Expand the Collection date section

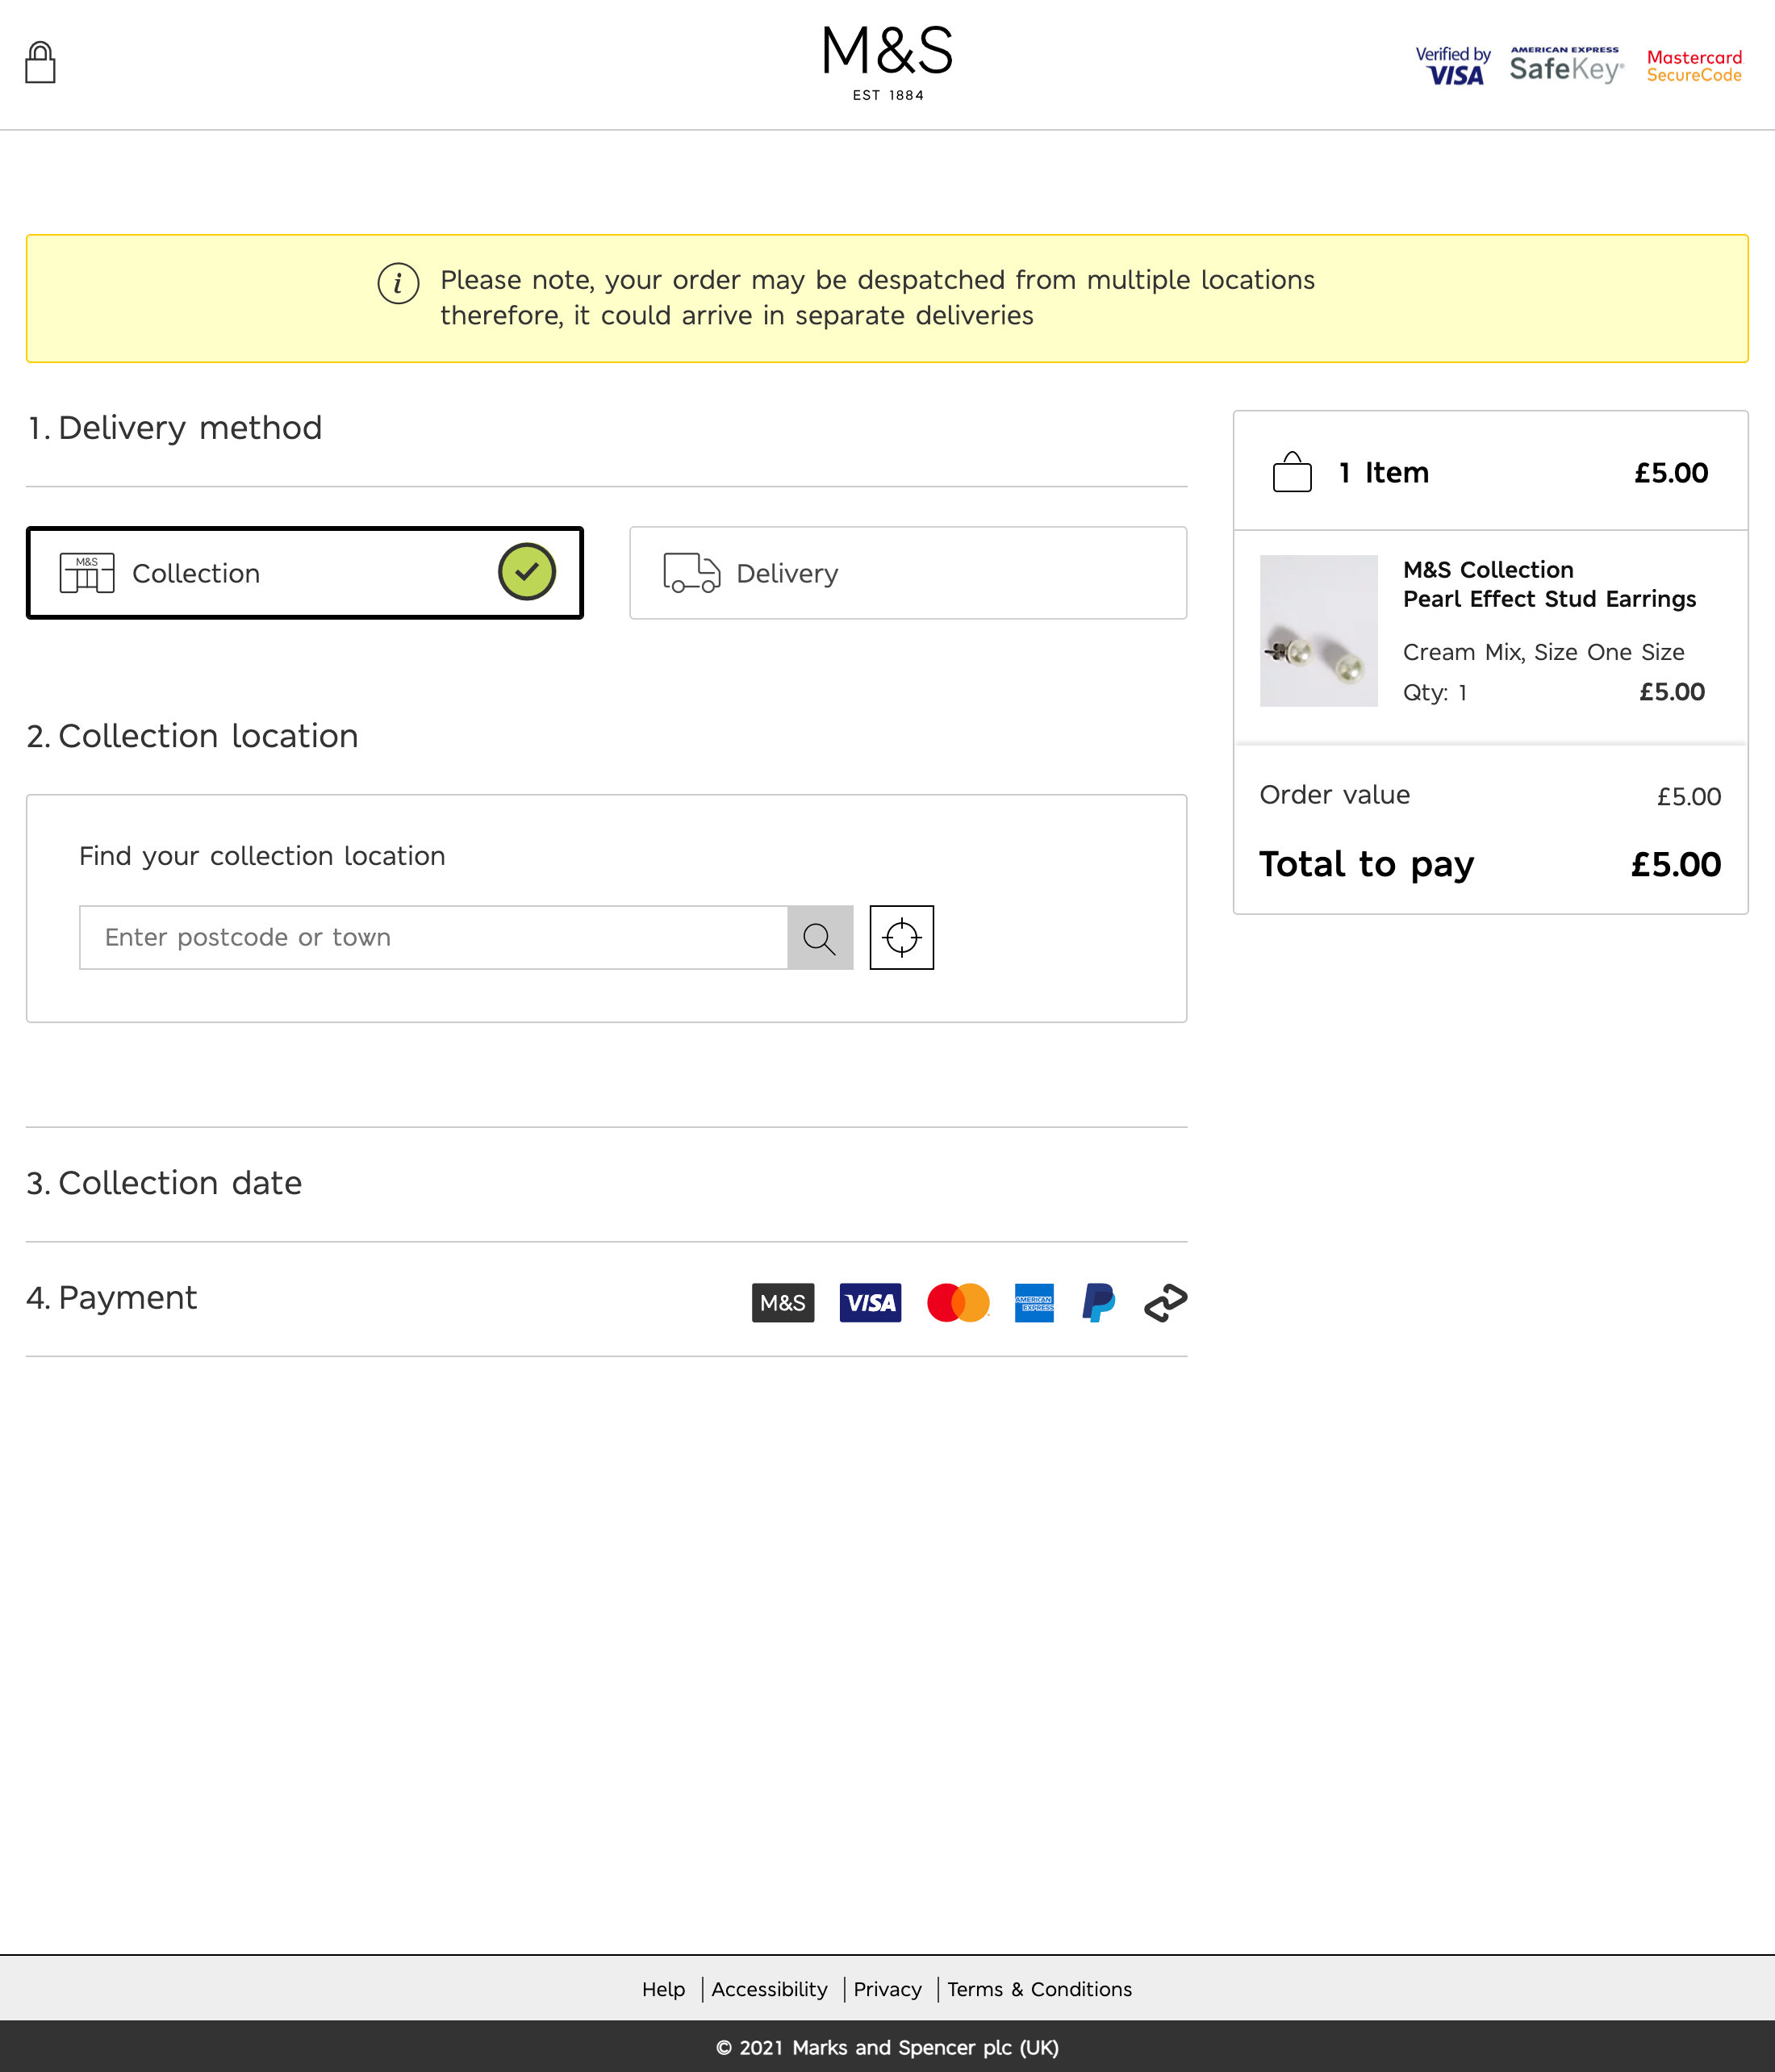(165, 1183)
